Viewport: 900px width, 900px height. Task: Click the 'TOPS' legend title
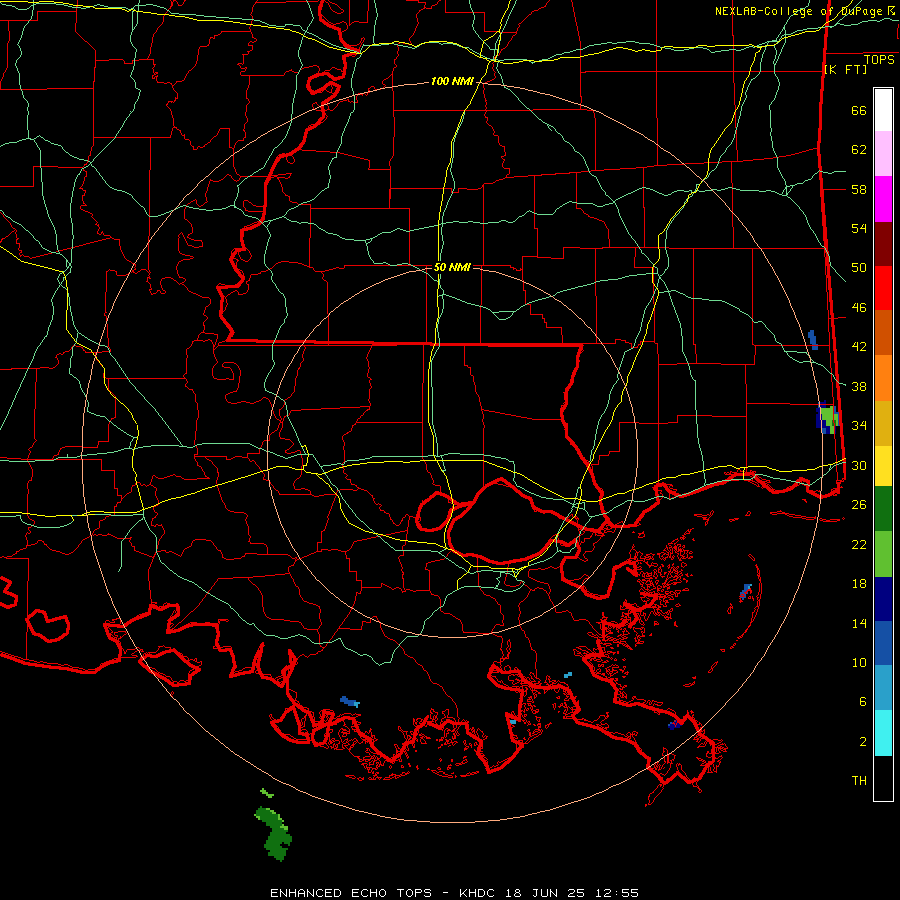pos(879,59)
